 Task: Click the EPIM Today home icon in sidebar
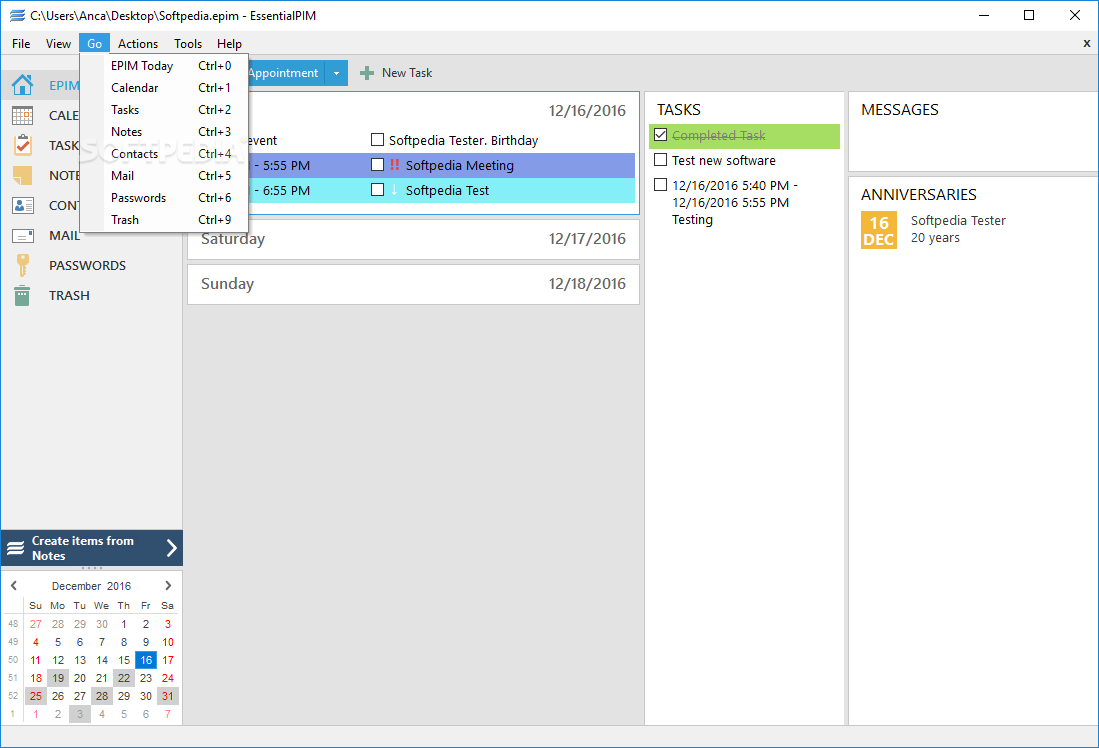click(22, 85)
